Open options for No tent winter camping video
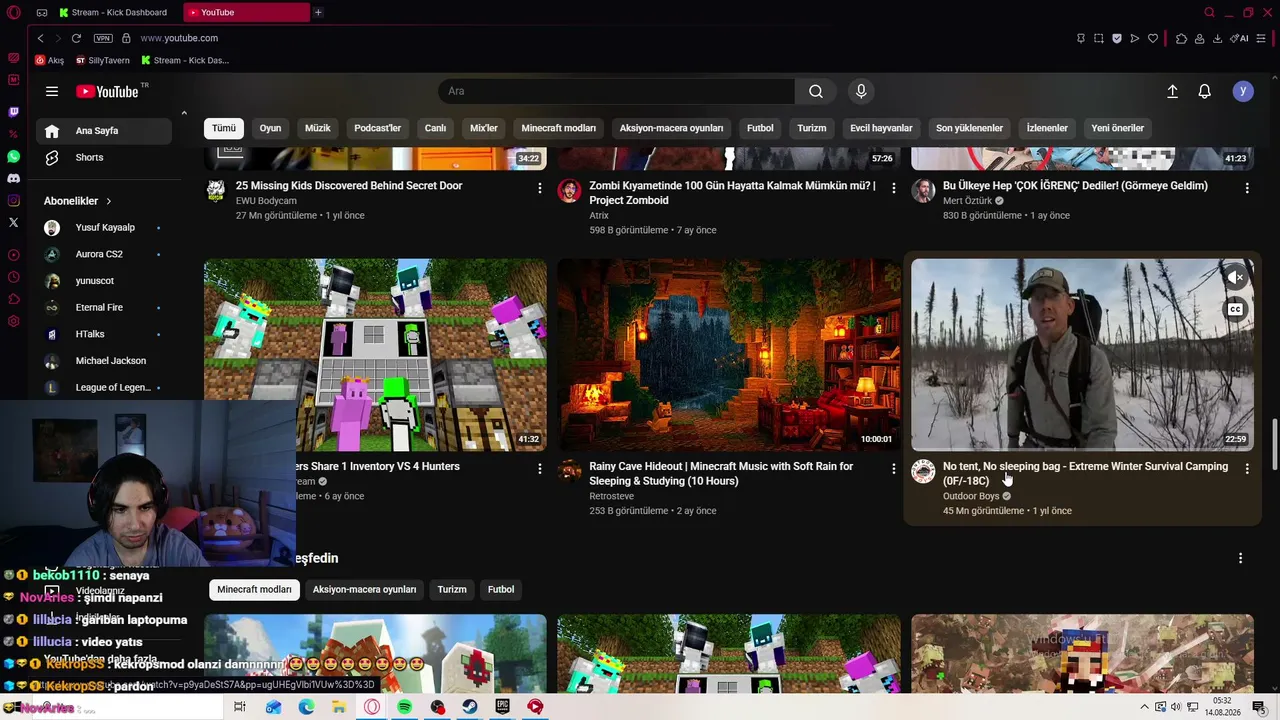Screen dimensions: 1280x720 point(1247,468)
